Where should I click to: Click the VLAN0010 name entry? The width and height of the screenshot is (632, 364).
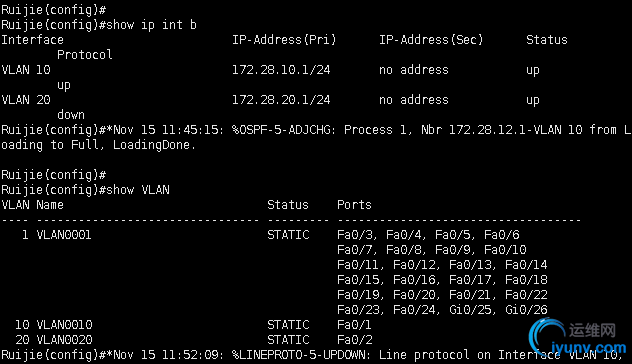(64, 324)
